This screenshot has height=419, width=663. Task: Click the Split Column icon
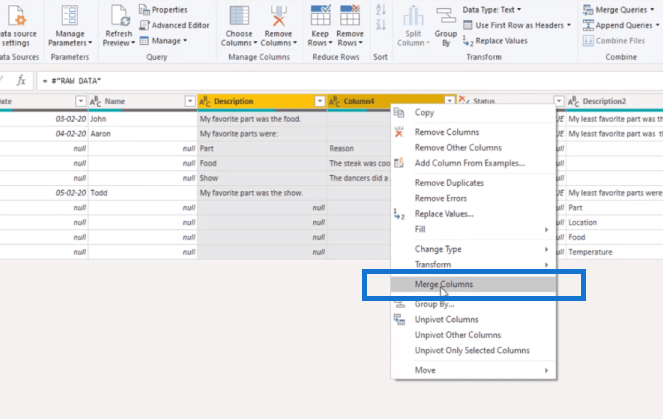coord(413,15)
